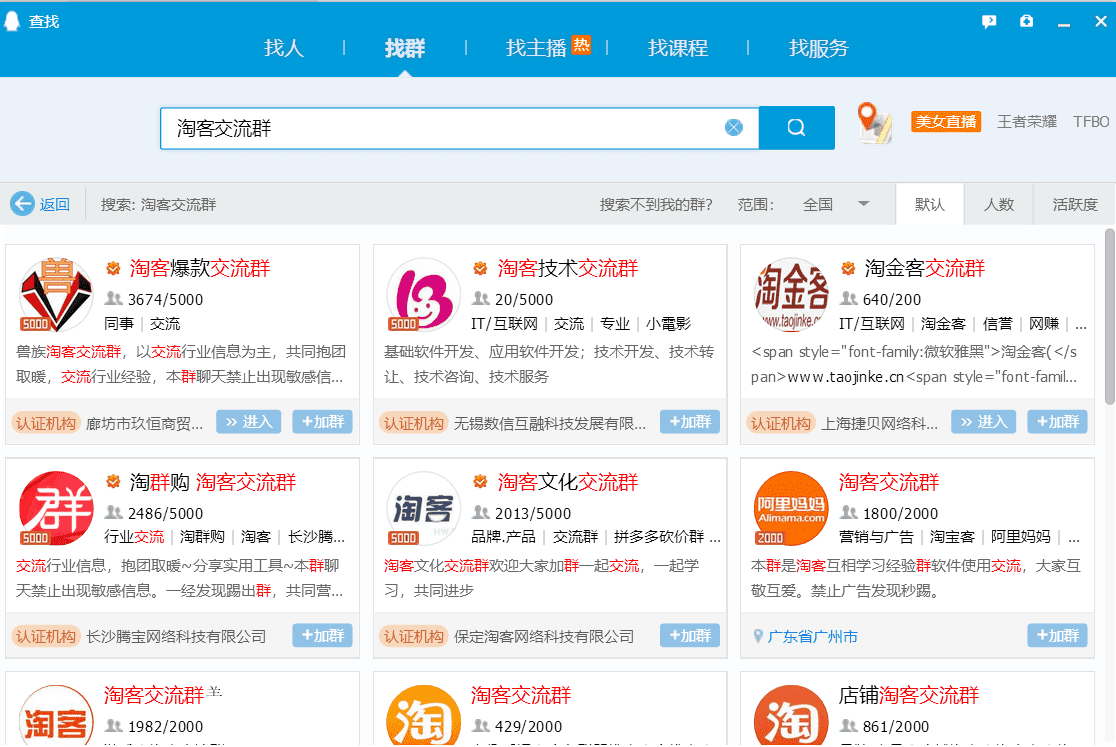Open 淘金客交流群 title
Image resolution: width=1116 pixels, height=747 pixels.
pos(925,268)
